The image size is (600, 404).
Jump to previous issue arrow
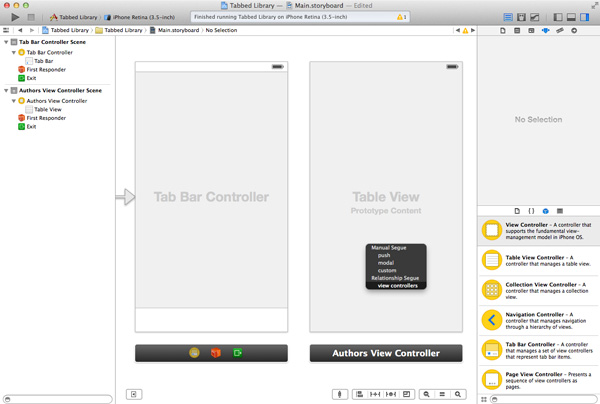pos(458,30)
